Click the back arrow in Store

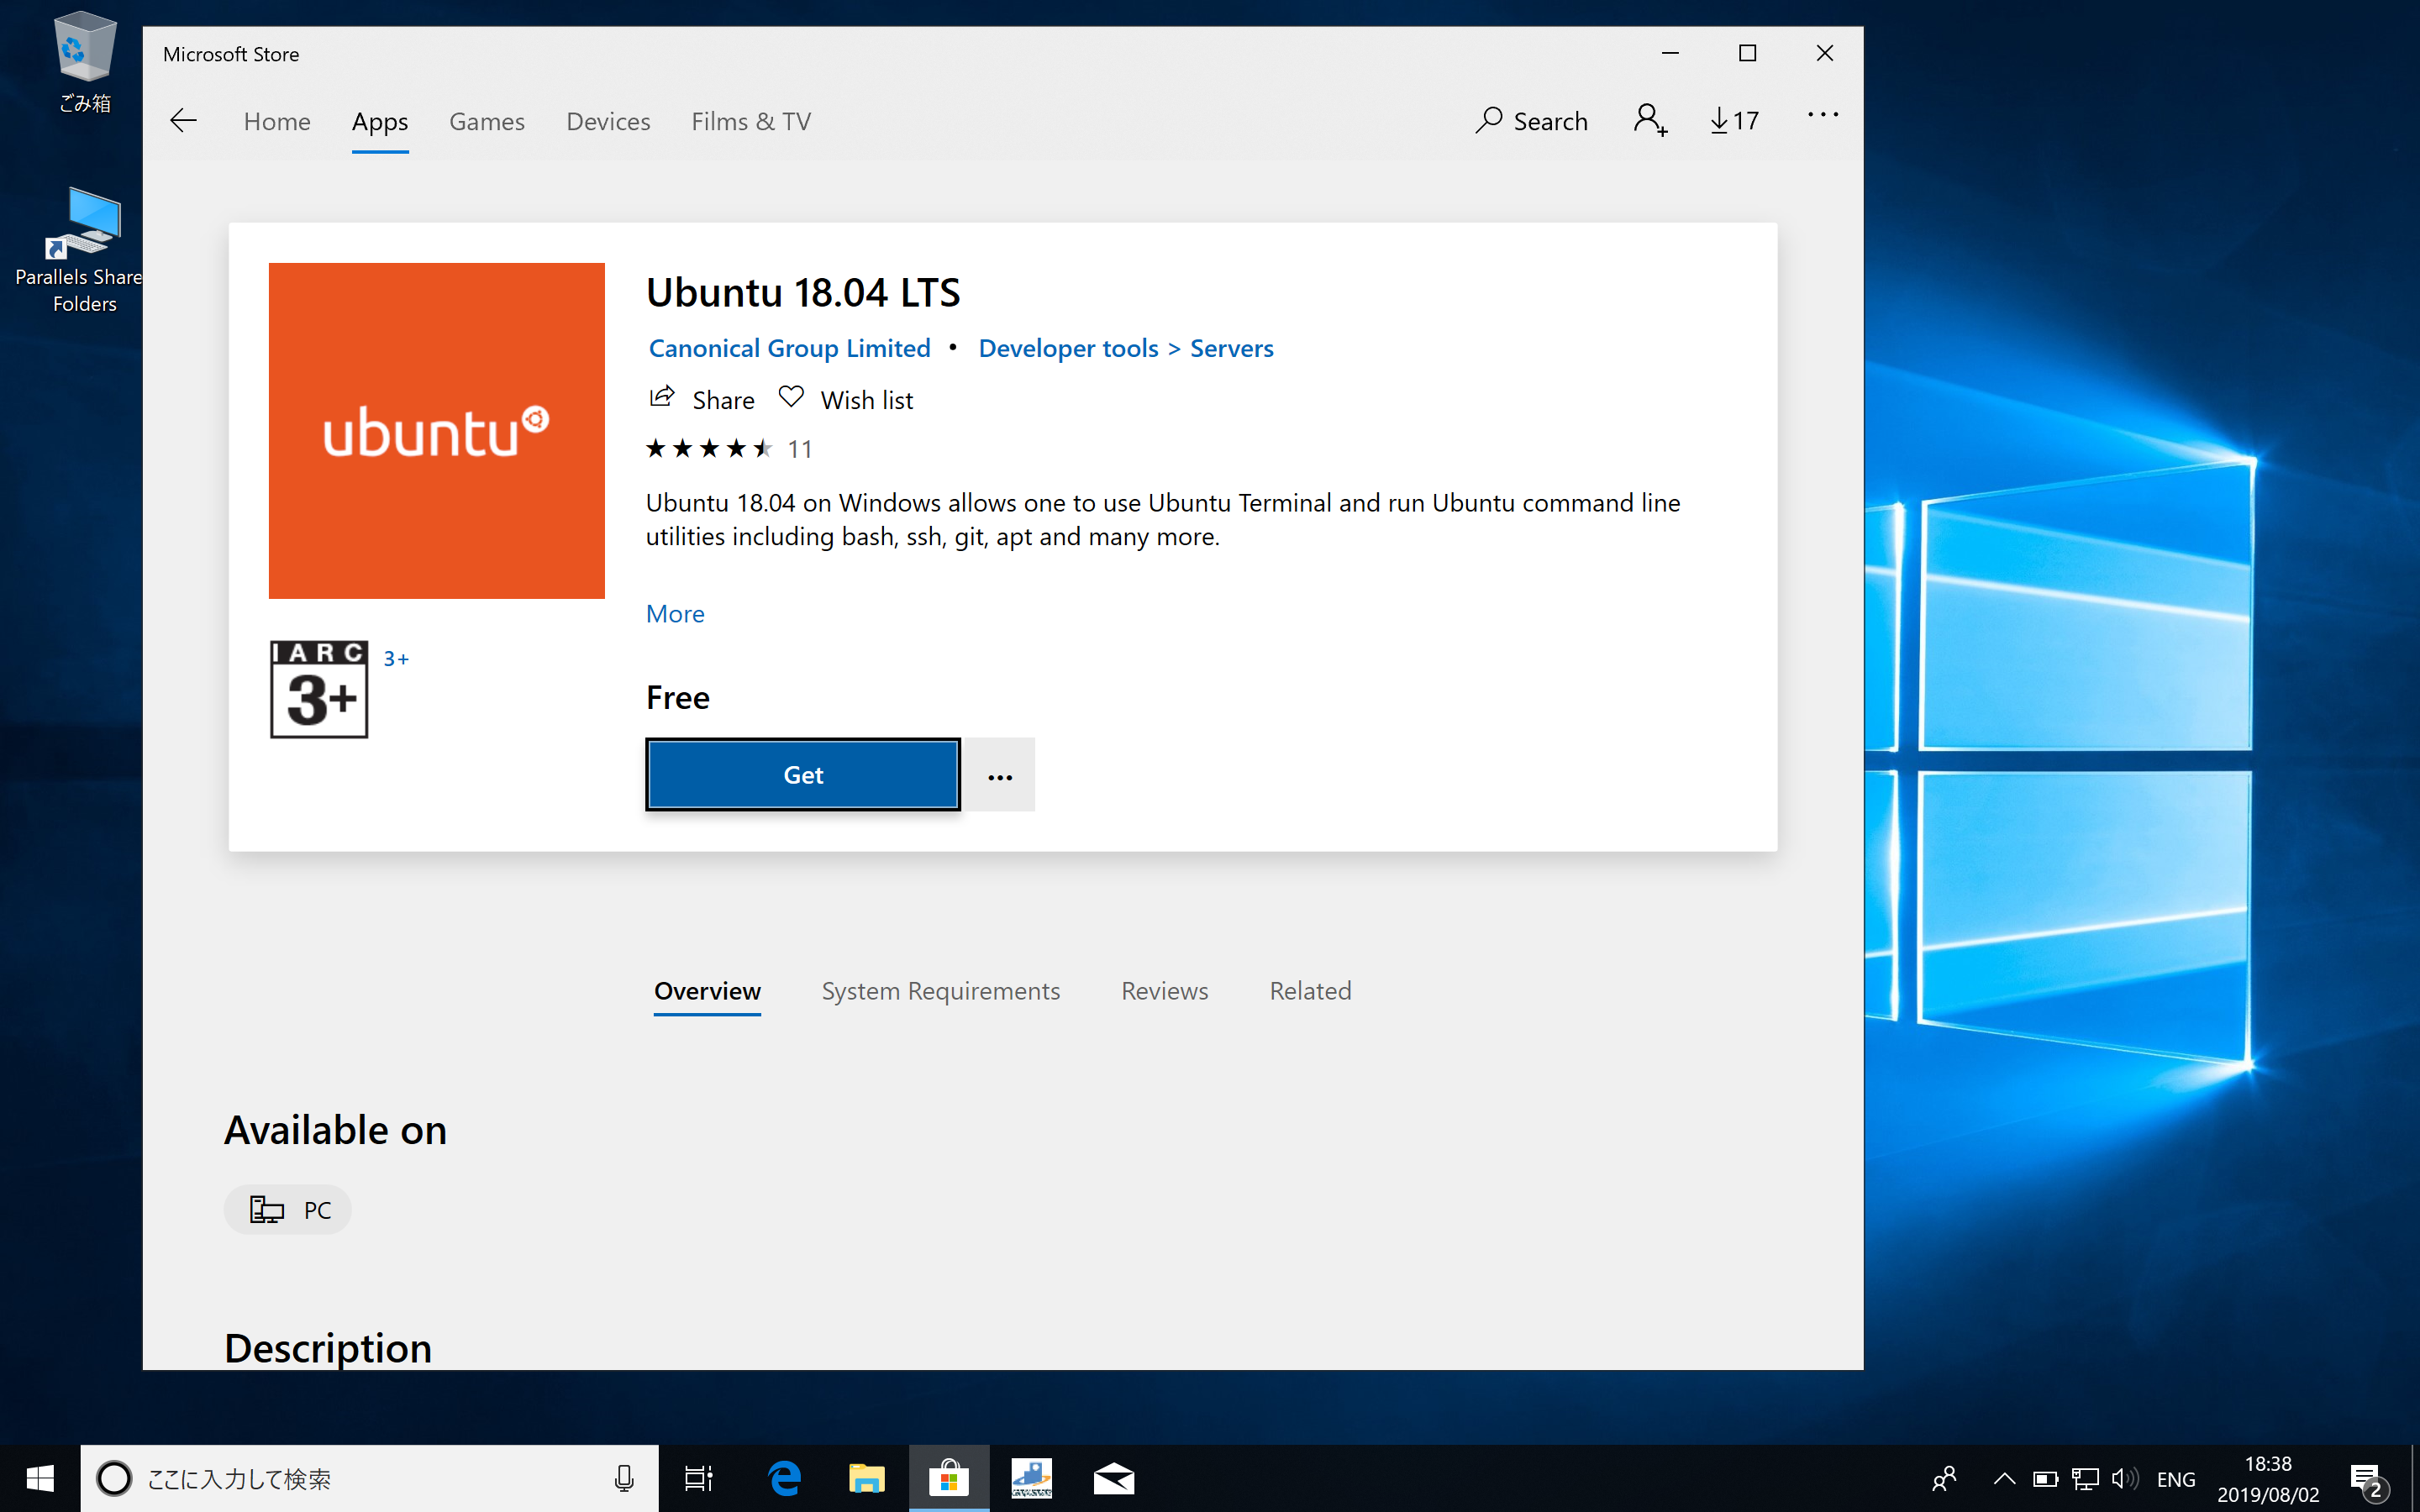(183, 121)
